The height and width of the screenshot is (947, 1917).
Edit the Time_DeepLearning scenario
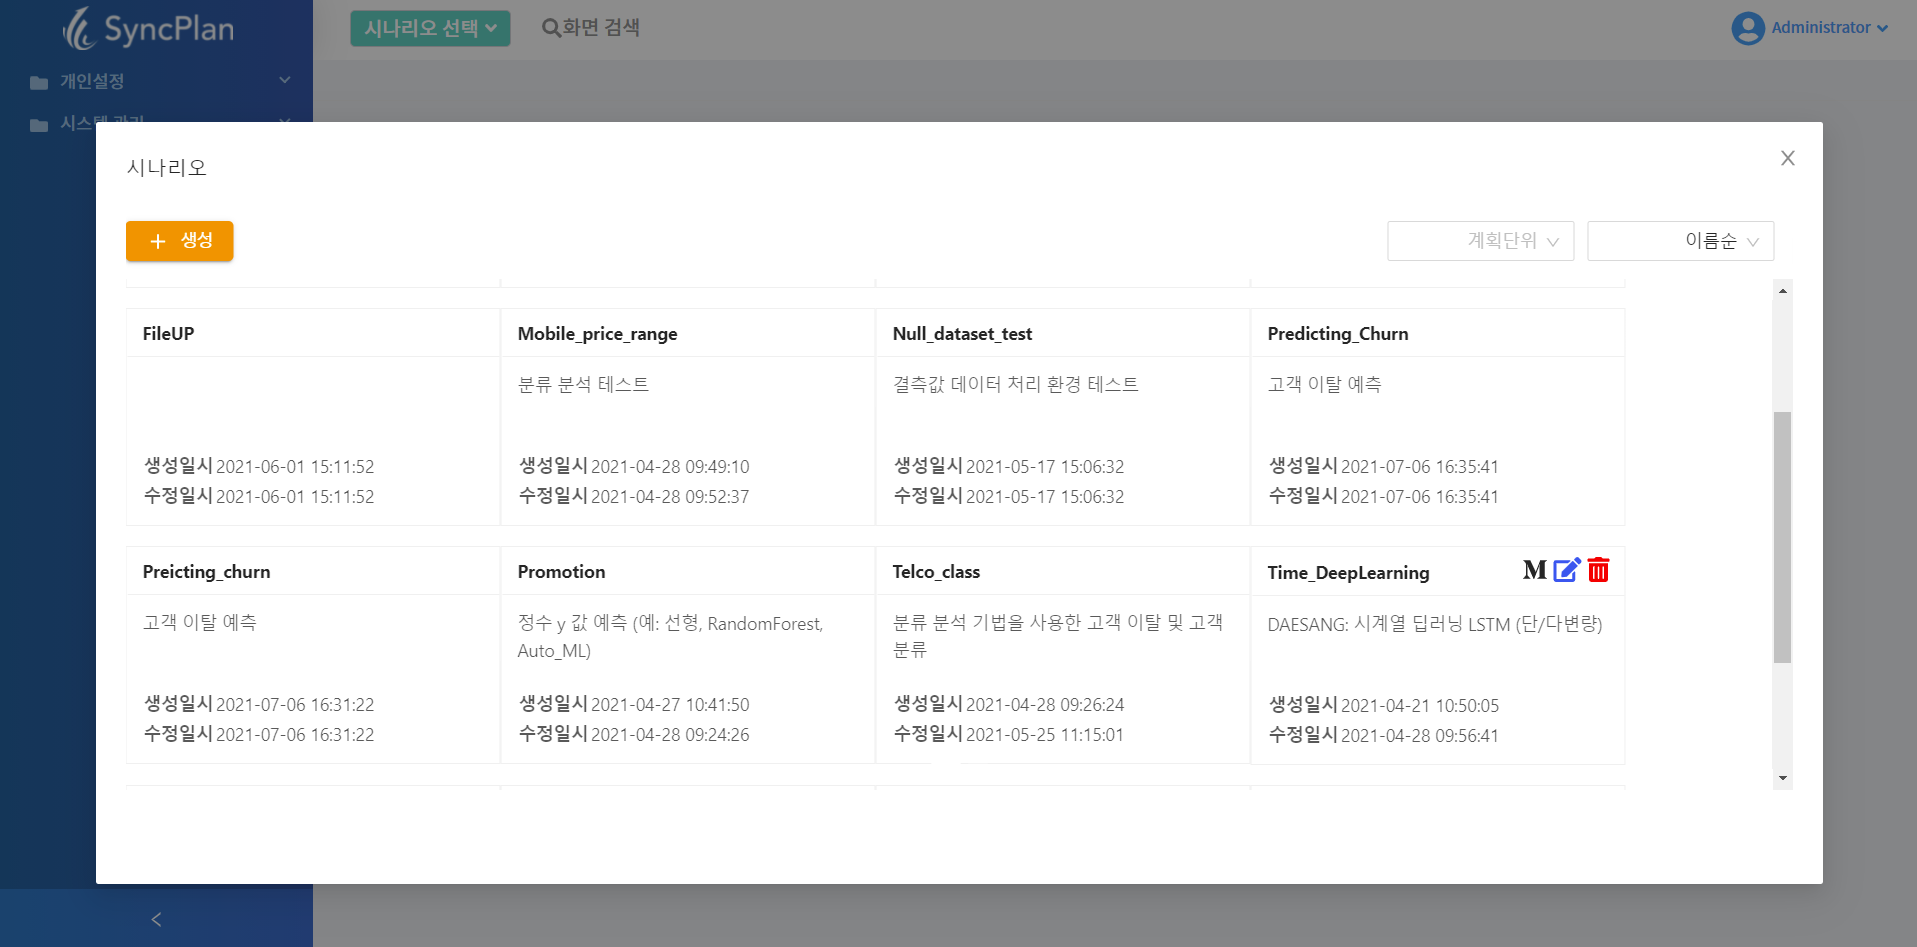[1567, 570]
